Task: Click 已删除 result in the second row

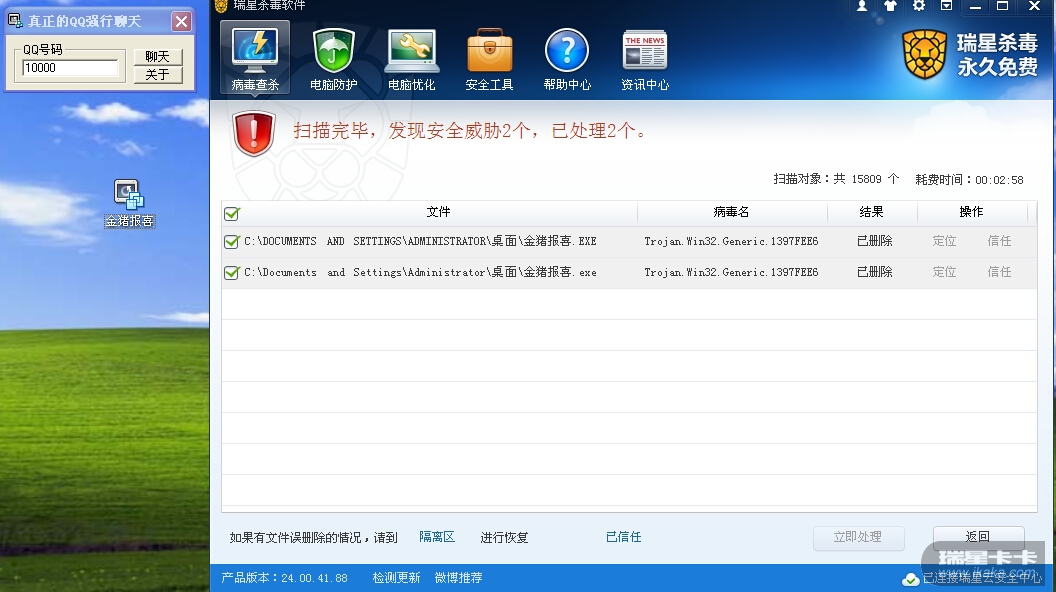Action: [x=875, y=272]
